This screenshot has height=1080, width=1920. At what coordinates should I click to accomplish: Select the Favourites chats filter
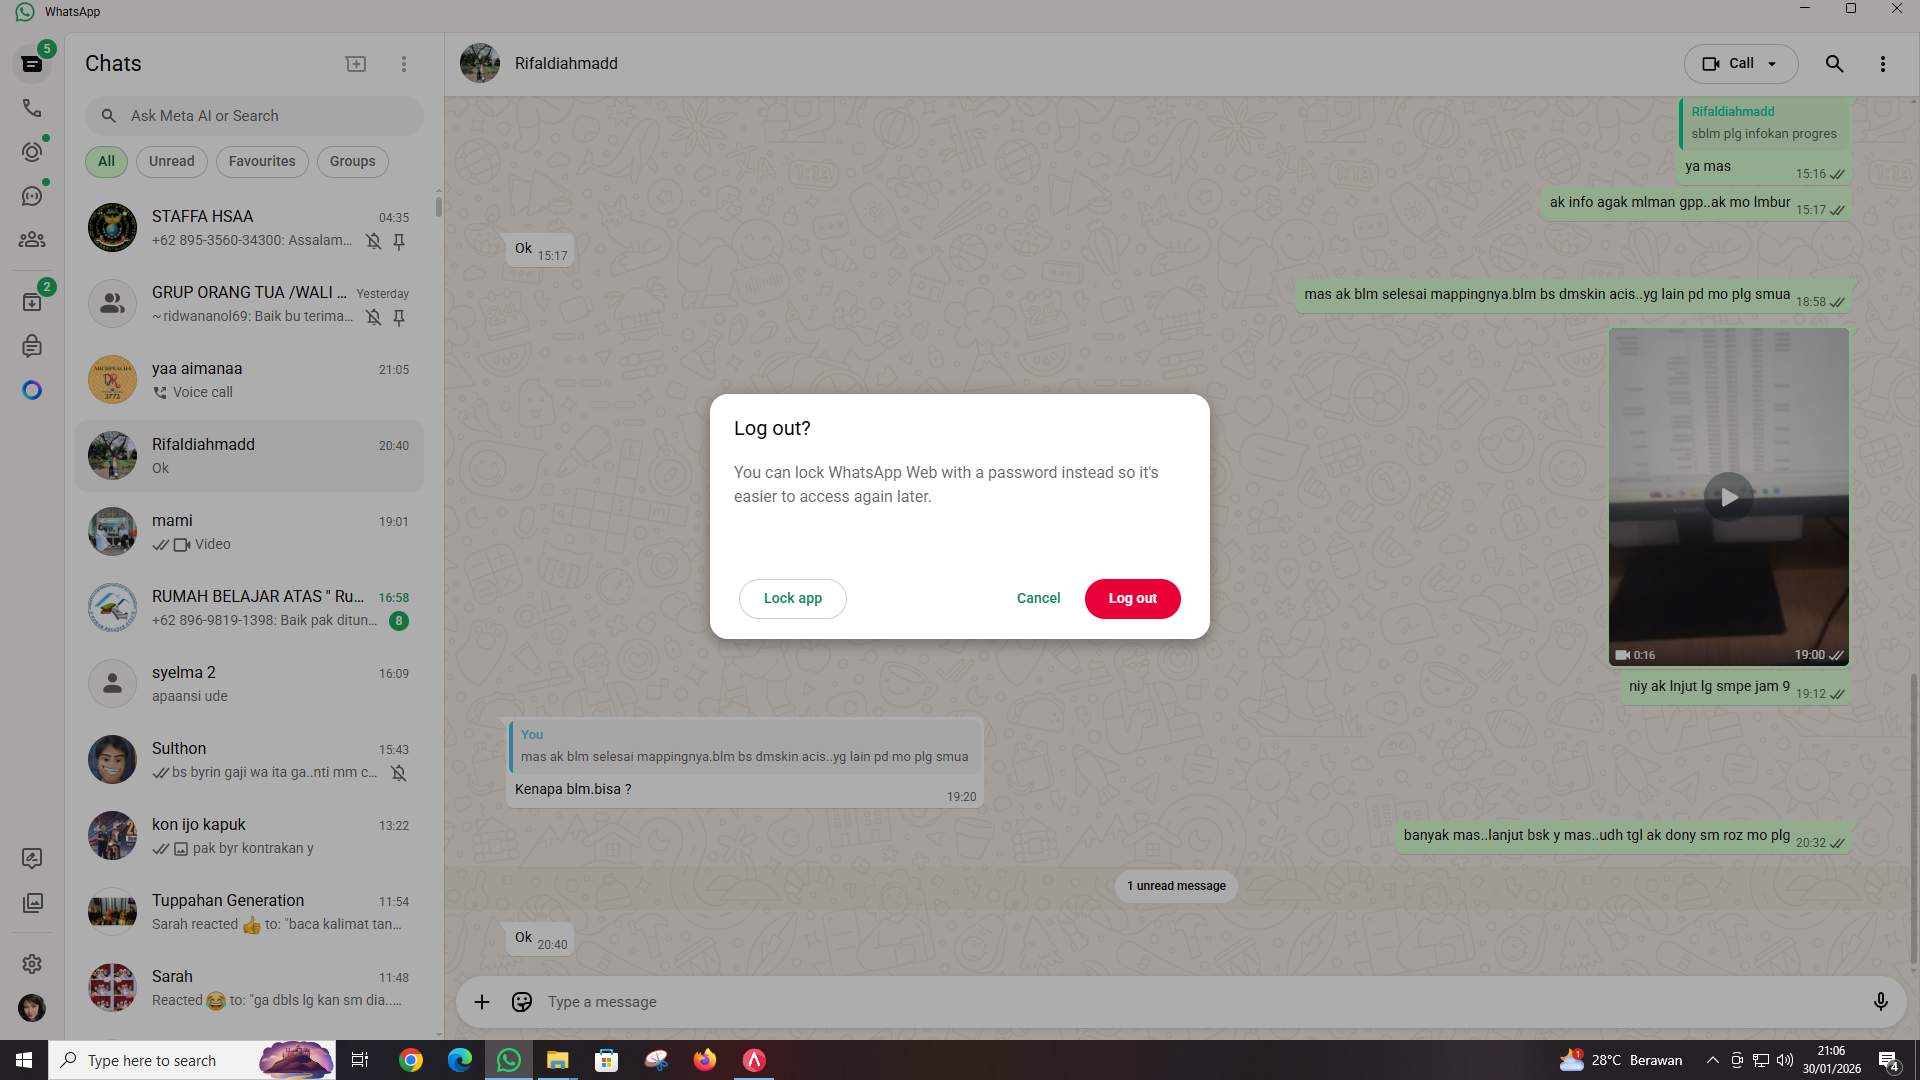tap(261, 161)
